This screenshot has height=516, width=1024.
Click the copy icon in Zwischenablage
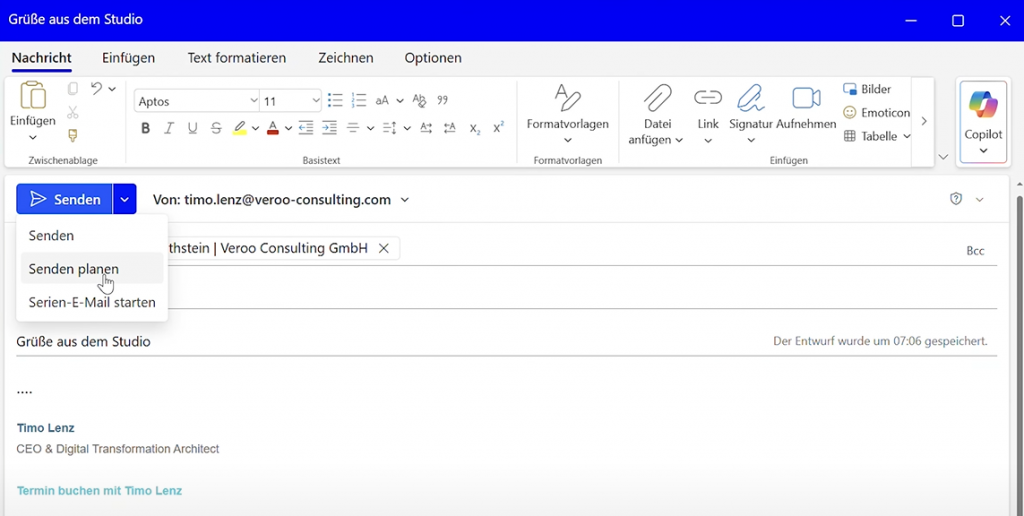tap(72, 89)
